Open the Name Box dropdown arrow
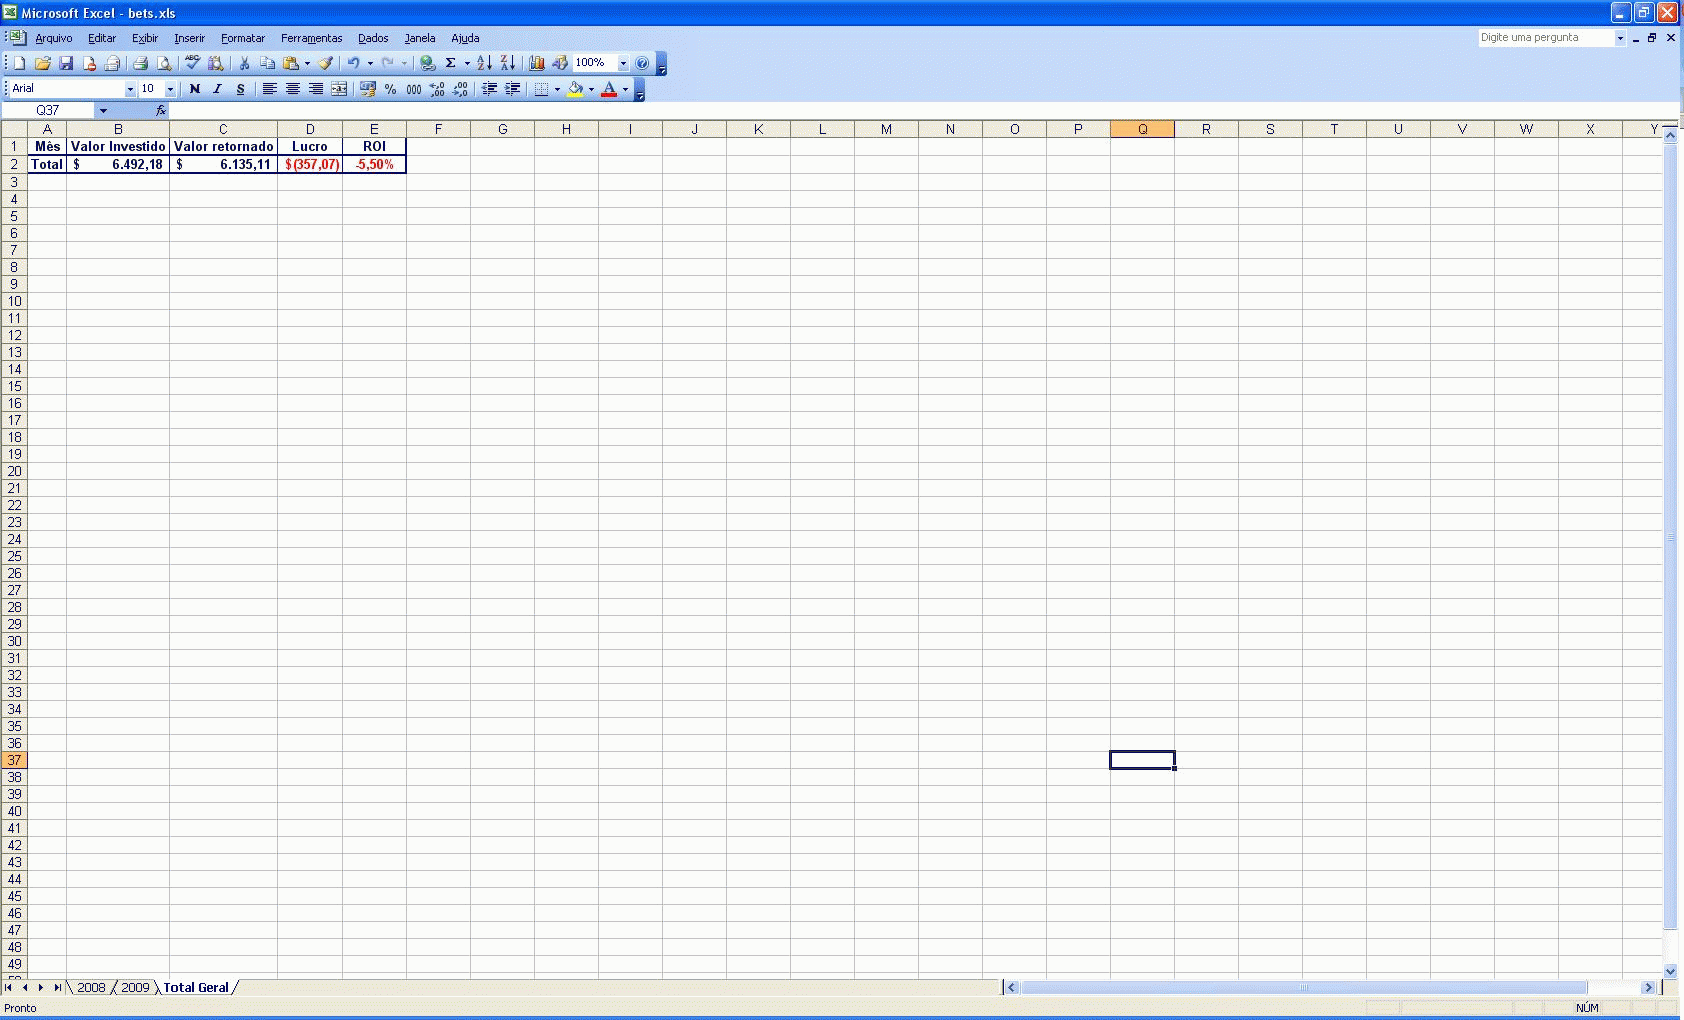Screen dimensions: 1684x1020 (x=102, y=110)
